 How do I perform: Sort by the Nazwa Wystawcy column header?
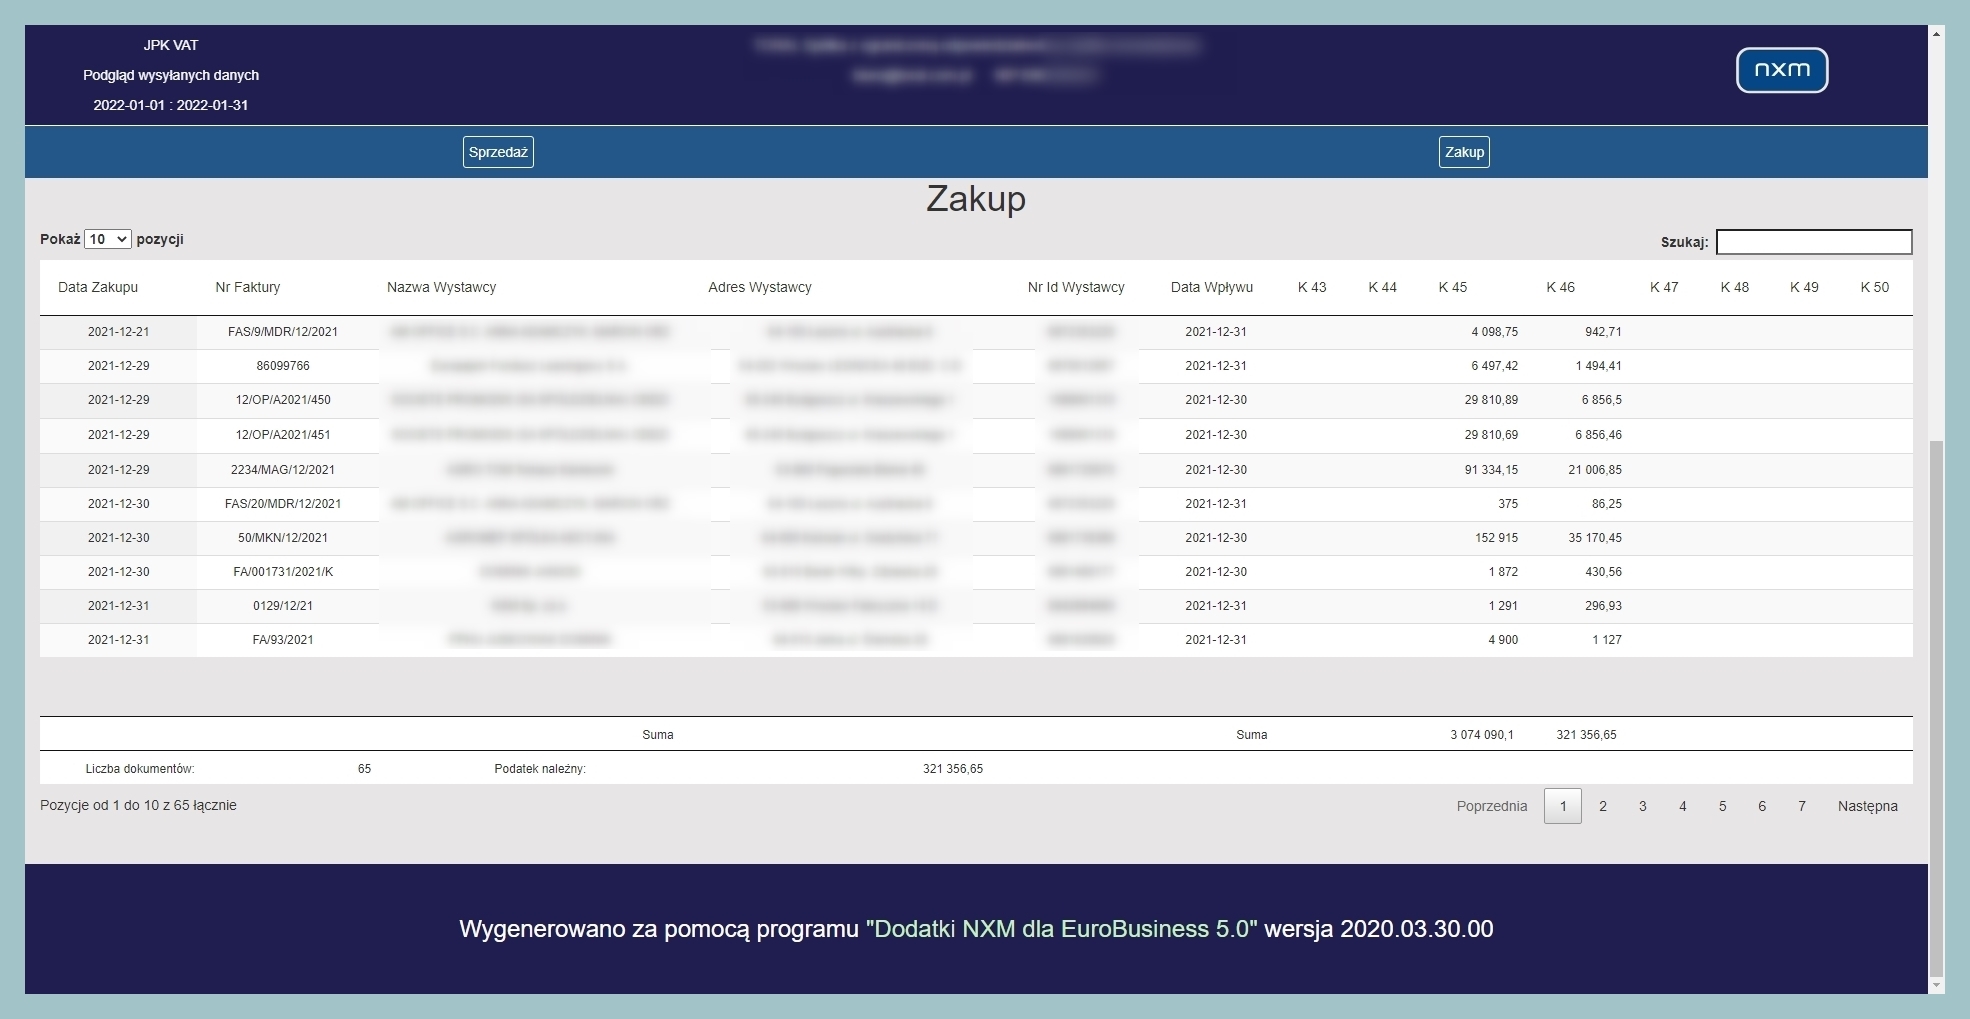(440, 287)
